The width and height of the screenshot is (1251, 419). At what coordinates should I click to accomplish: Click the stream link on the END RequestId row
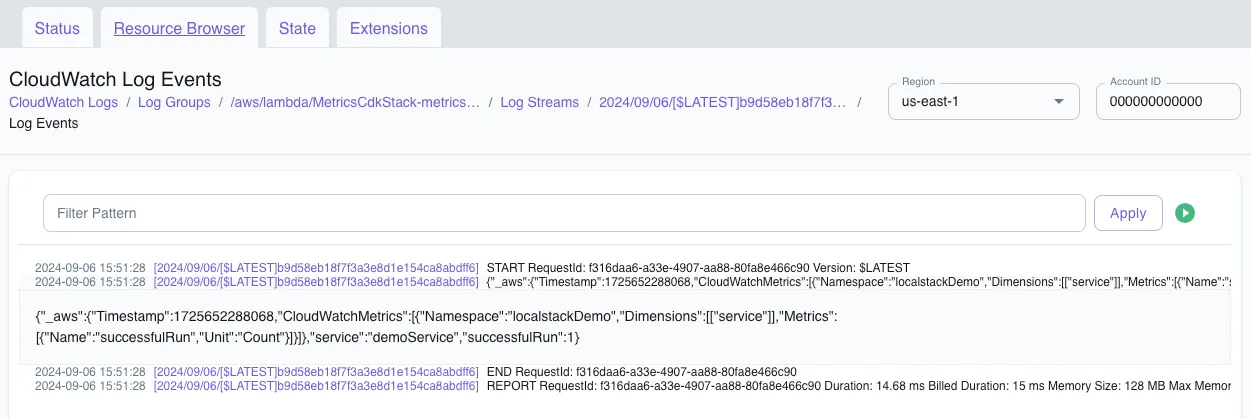coord(316,372)
